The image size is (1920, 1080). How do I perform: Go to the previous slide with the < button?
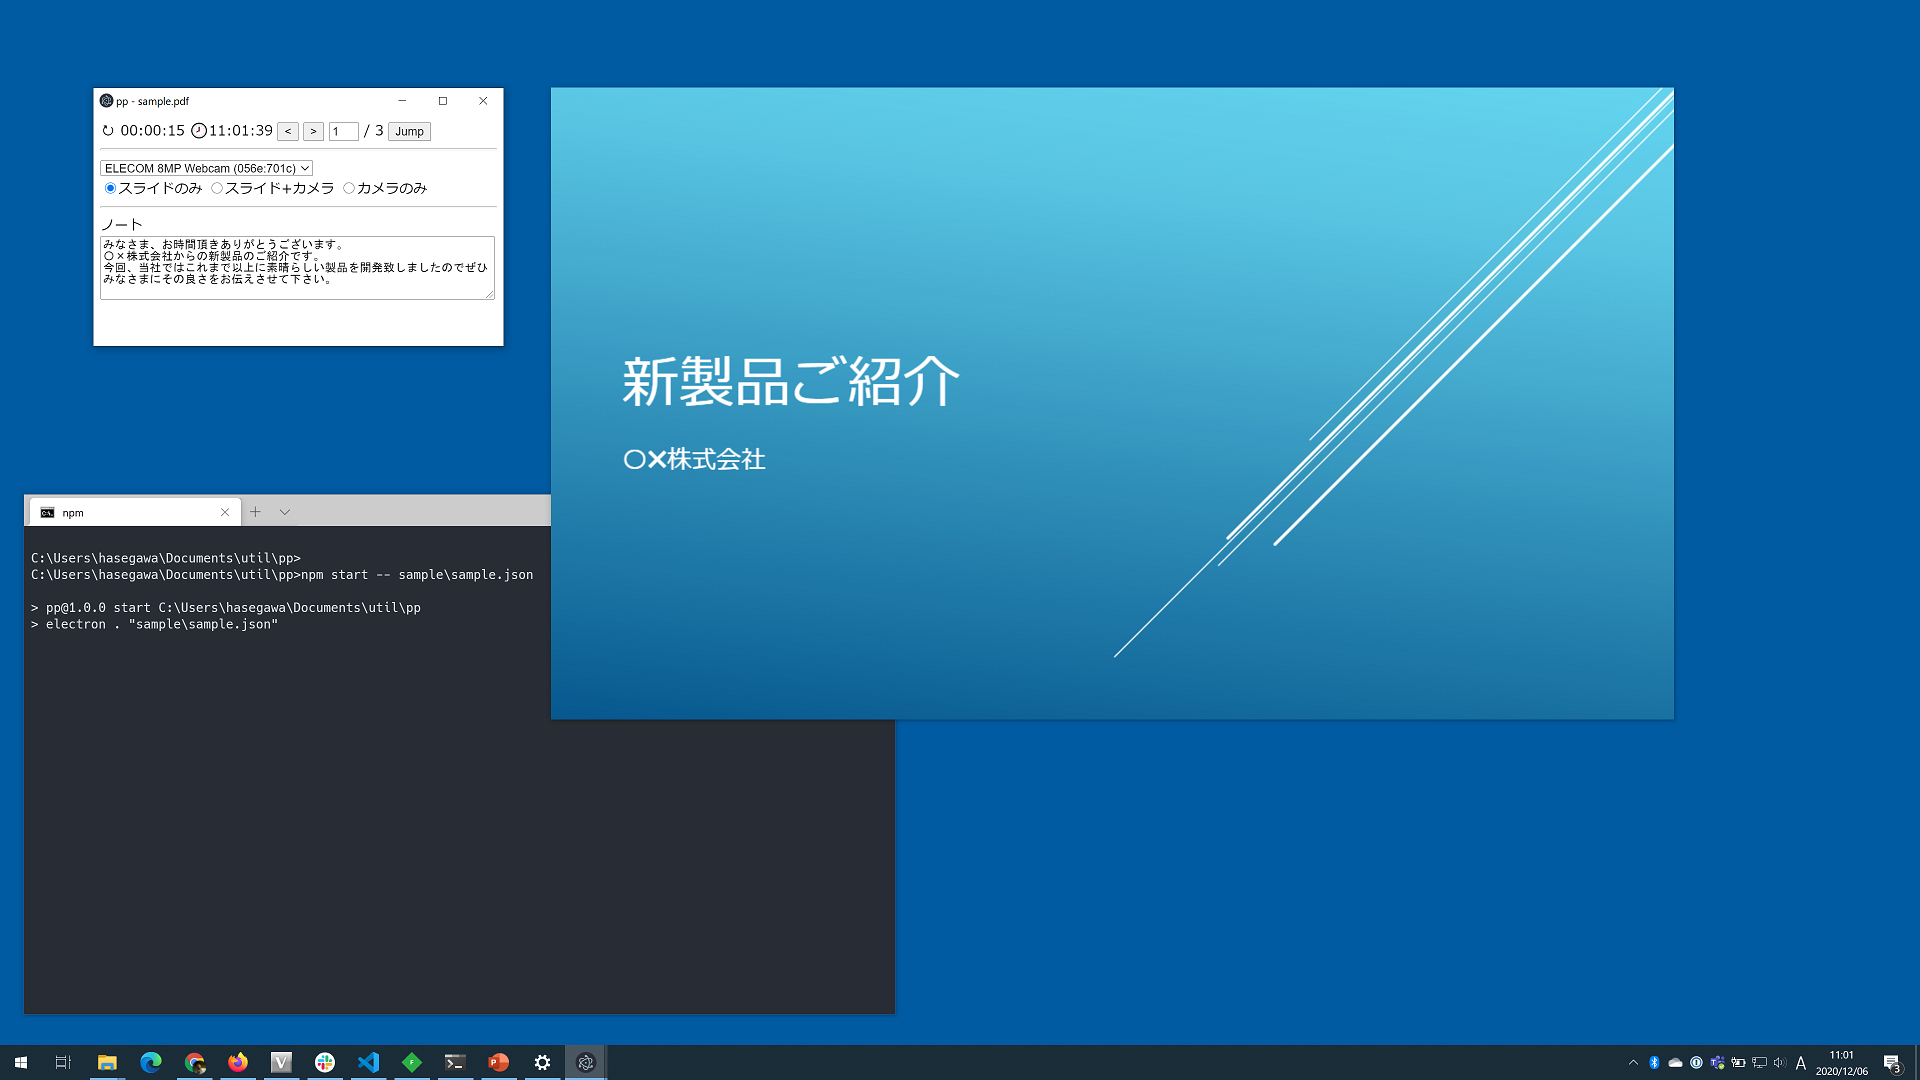(x=288, y=131)
